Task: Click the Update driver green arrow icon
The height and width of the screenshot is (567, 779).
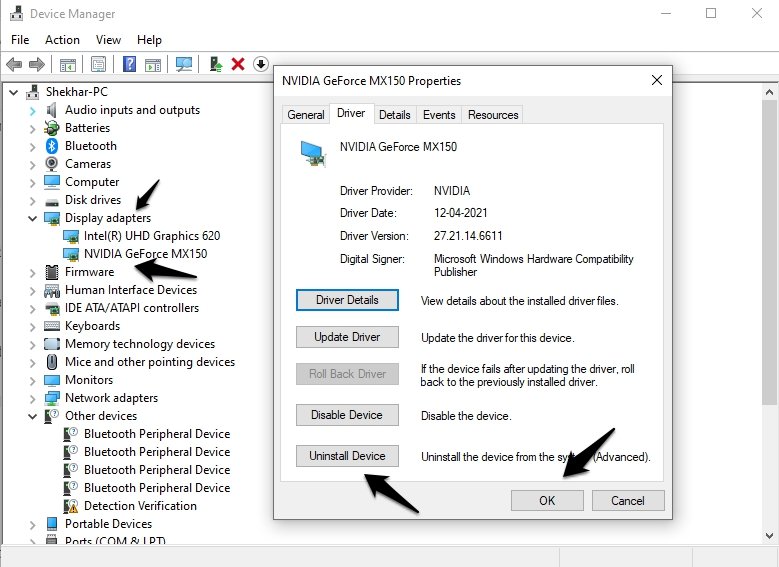Action: coord(216,64)
